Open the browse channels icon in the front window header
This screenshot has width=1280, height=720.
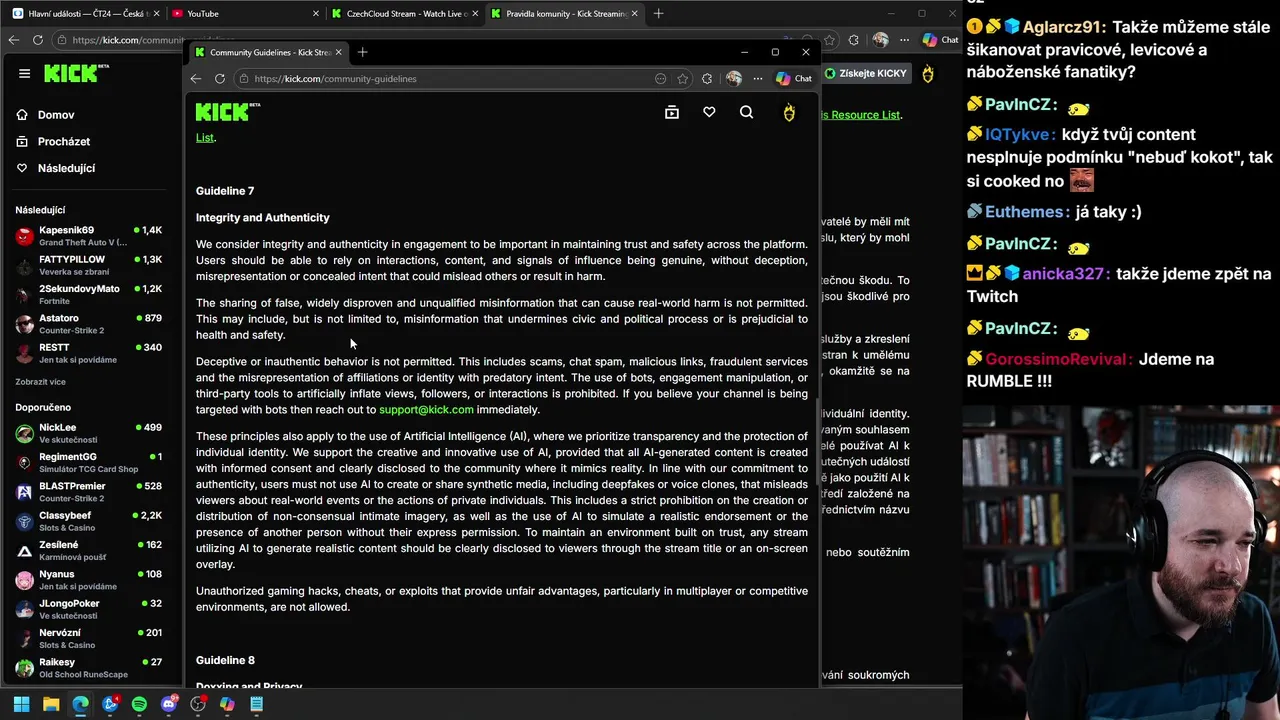point(672,112)
